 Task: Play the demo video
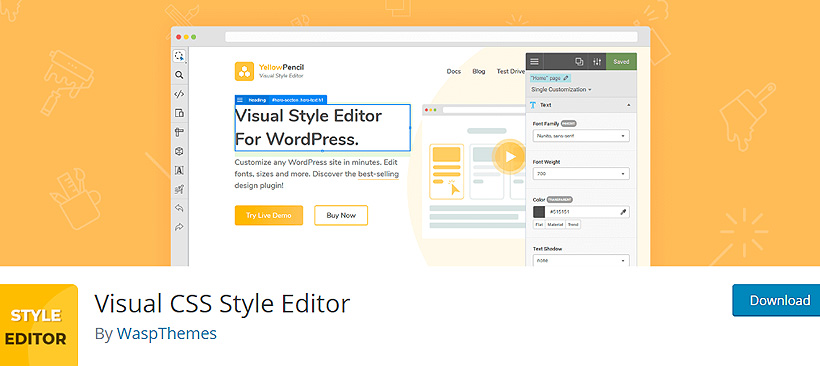(510, 156)
